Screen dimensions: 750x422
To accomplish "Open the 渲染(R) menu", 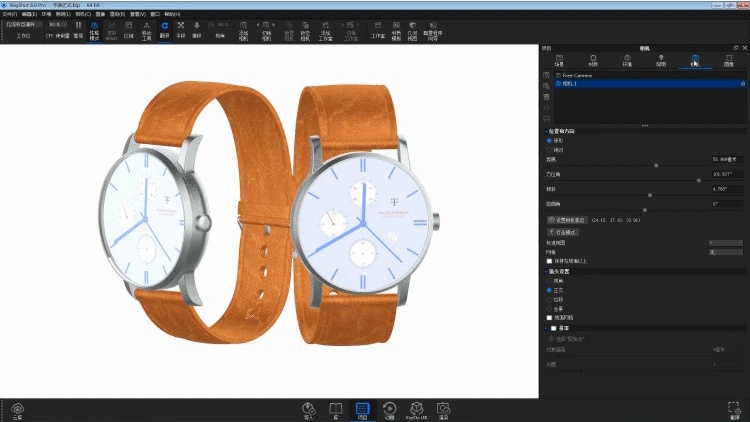I will pyautogui.click(x=118, y=14).
